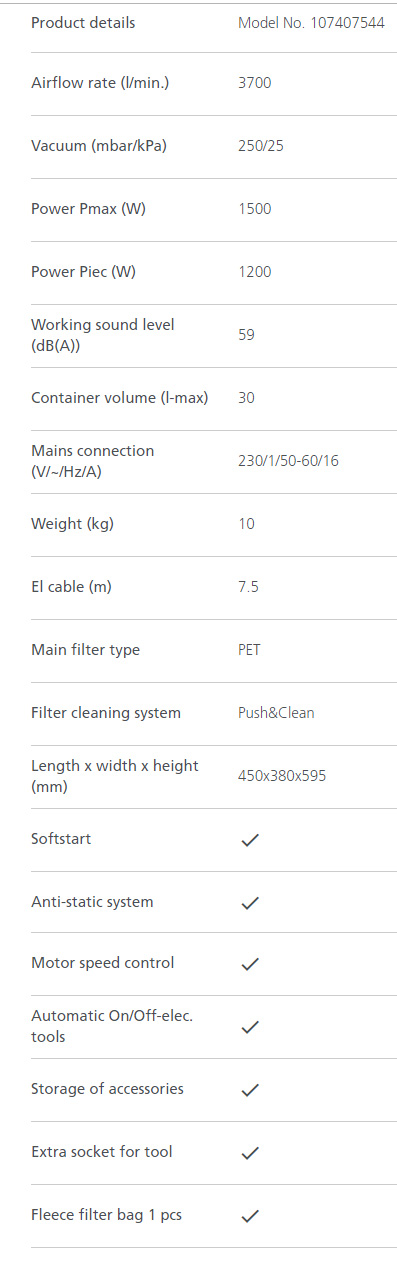Click the Main filter type PET value

[251, 650]
